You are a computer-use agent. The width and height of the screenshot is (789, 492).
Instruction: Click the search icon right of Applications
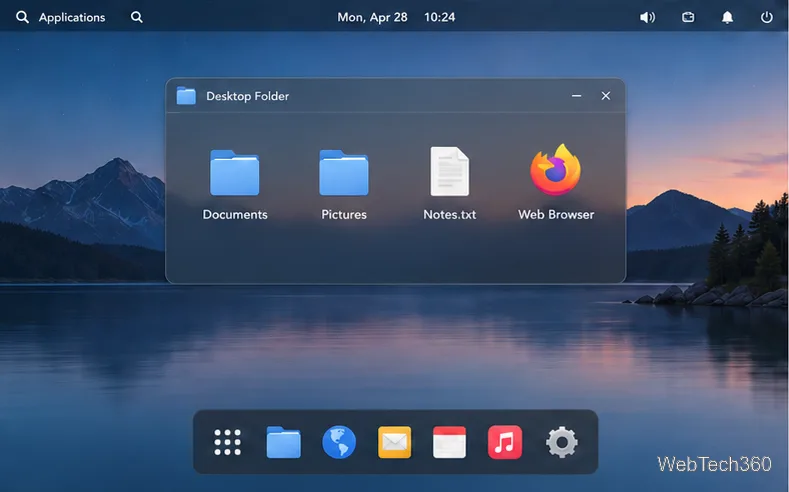(136, 17)
